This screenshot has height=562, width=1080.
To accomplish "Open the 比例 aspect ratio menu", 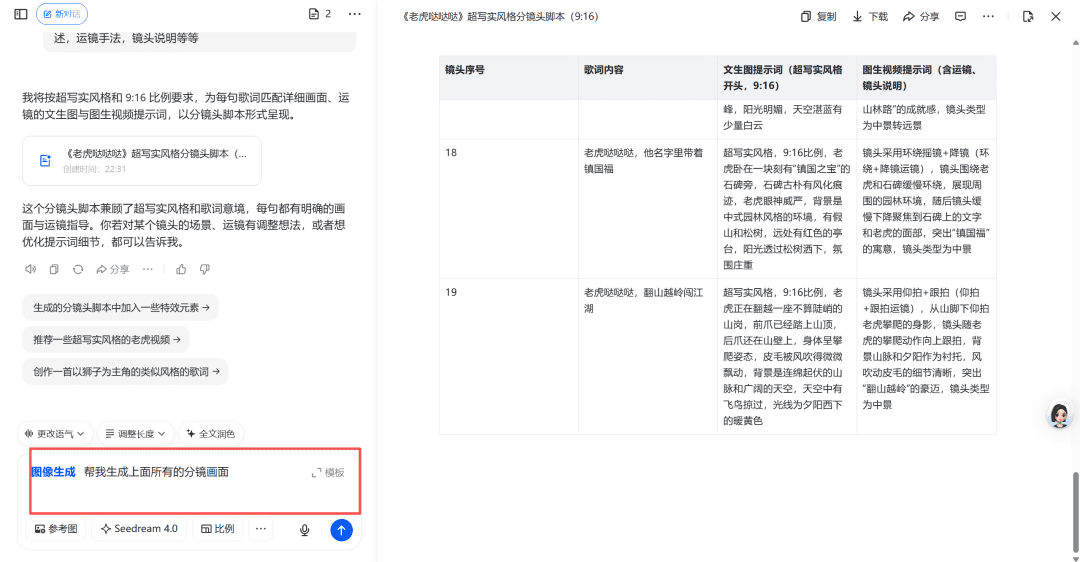I will pos(218,529).
